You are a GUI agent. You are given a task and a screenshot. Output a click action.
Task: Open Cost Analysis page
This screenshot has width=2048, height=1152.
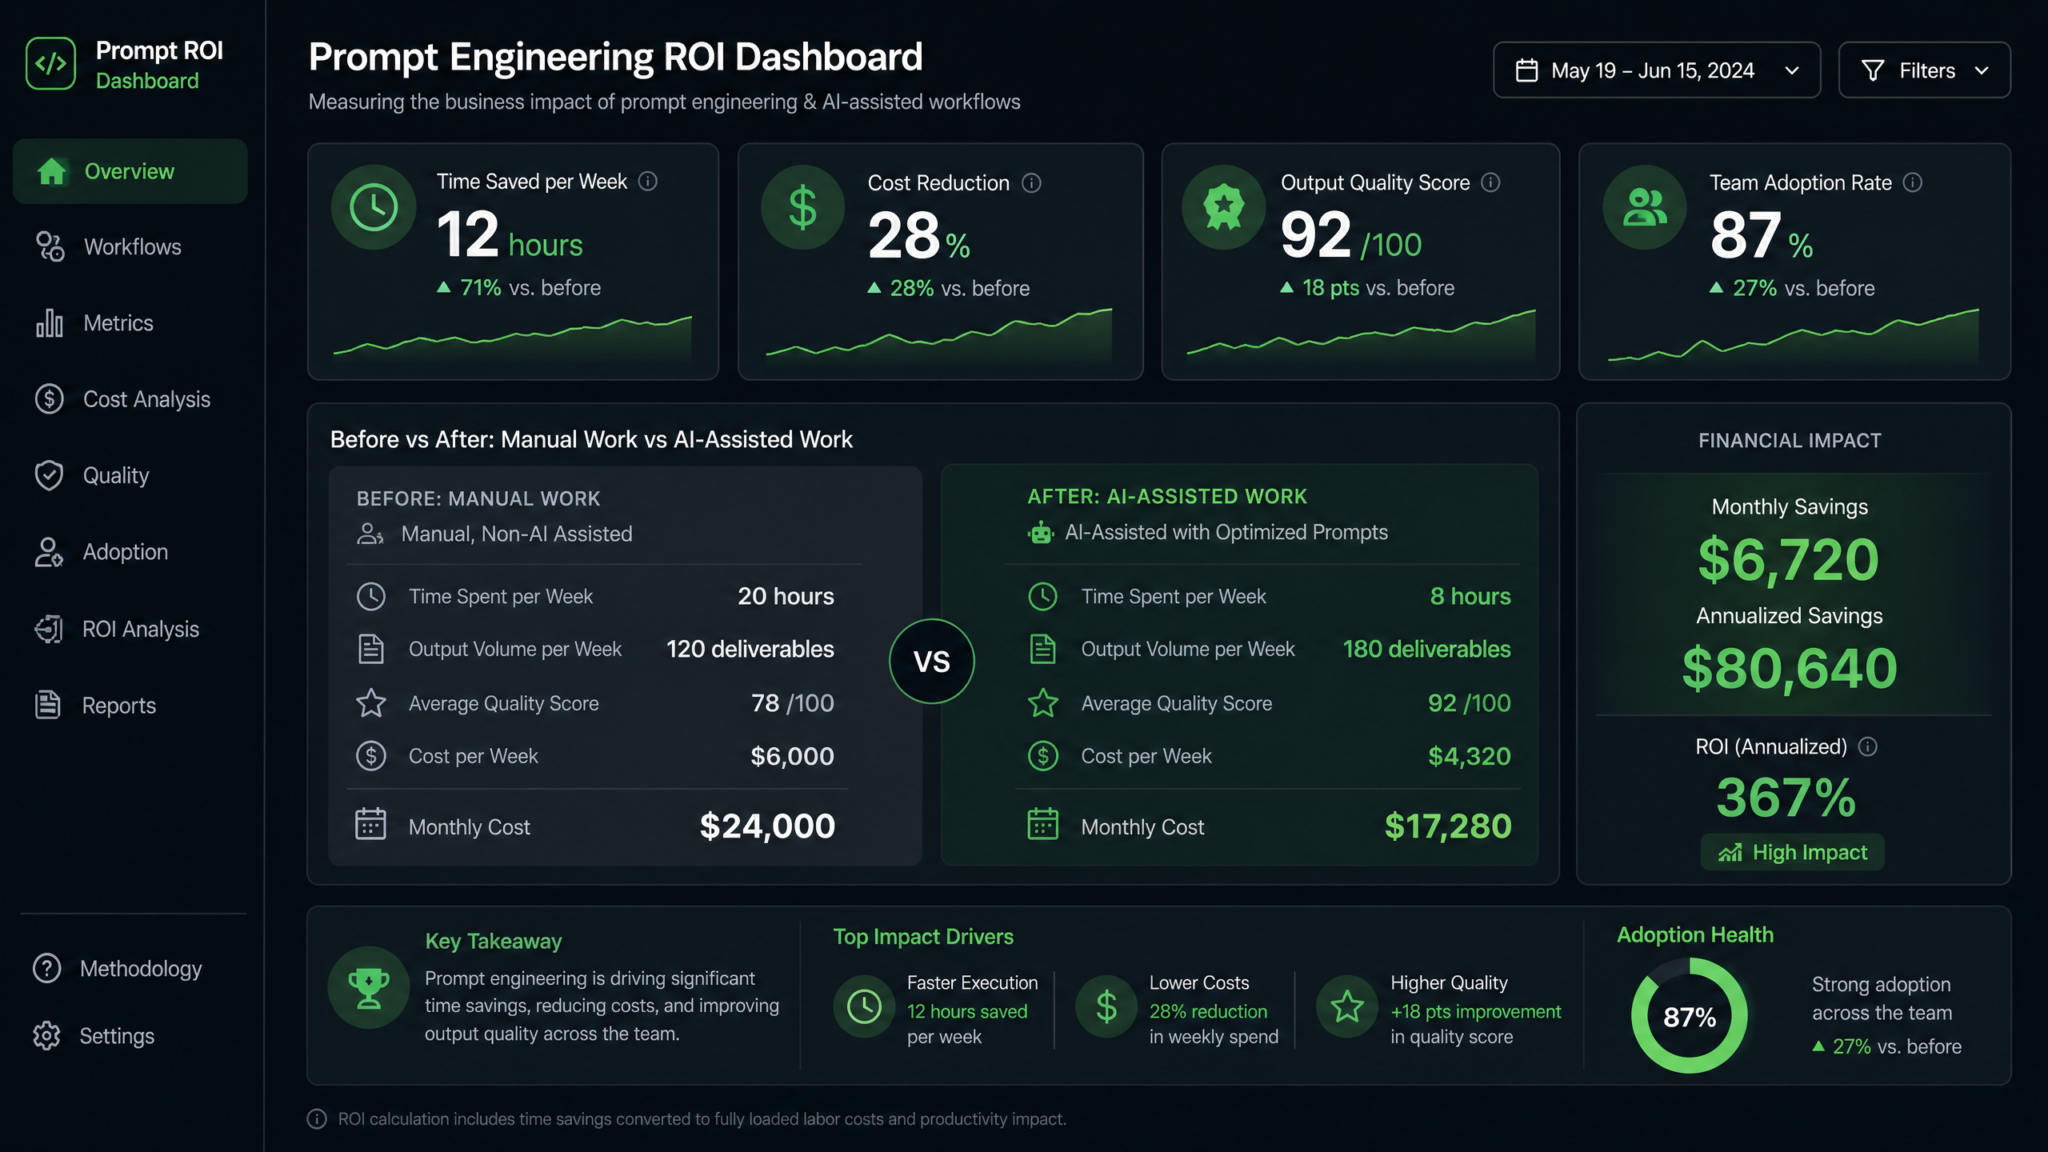tap(130, 399)
